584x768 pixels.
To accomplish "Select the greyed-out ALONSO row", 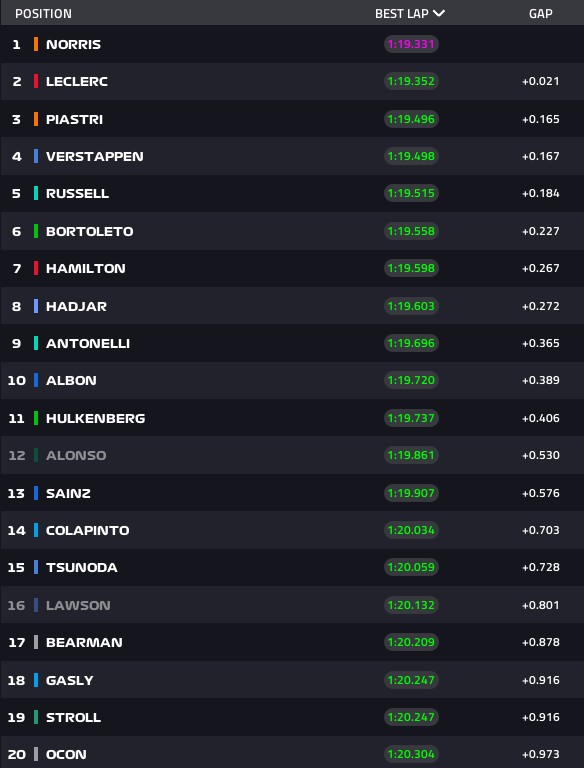I will click(x=292, y=455).
